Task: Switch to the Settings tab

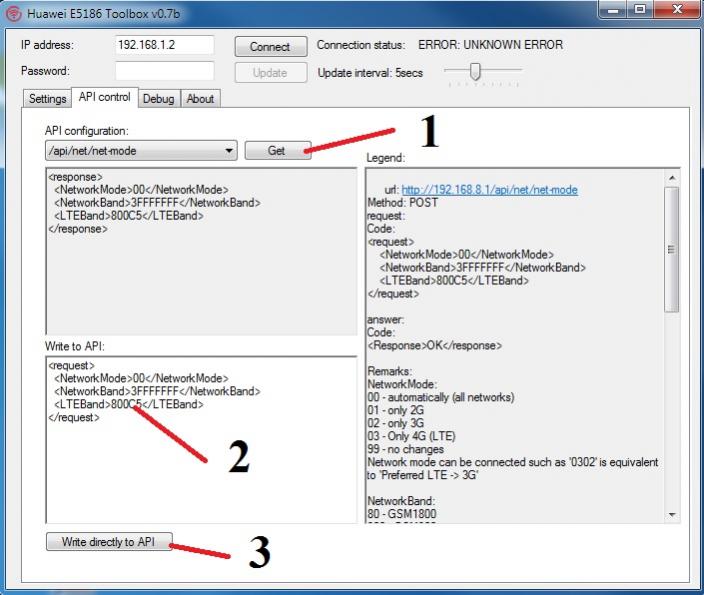Action: (47, 99)
